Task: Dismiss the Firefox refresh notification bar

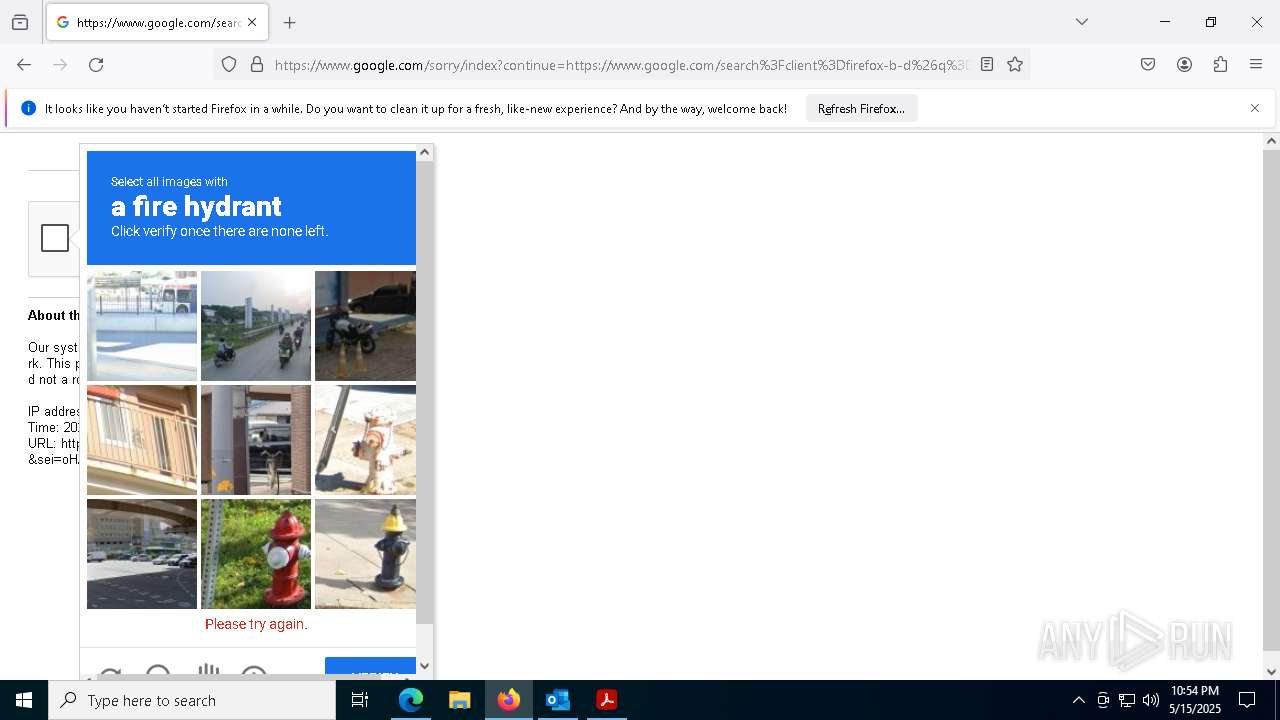Action: (x=1255, y=108)
